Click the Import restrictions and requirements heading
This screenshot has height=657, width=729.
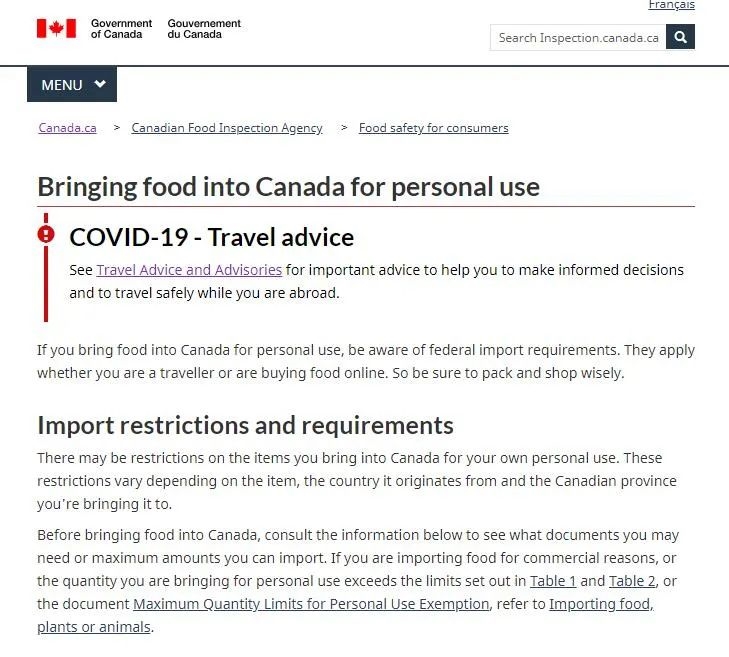[245, 425]
